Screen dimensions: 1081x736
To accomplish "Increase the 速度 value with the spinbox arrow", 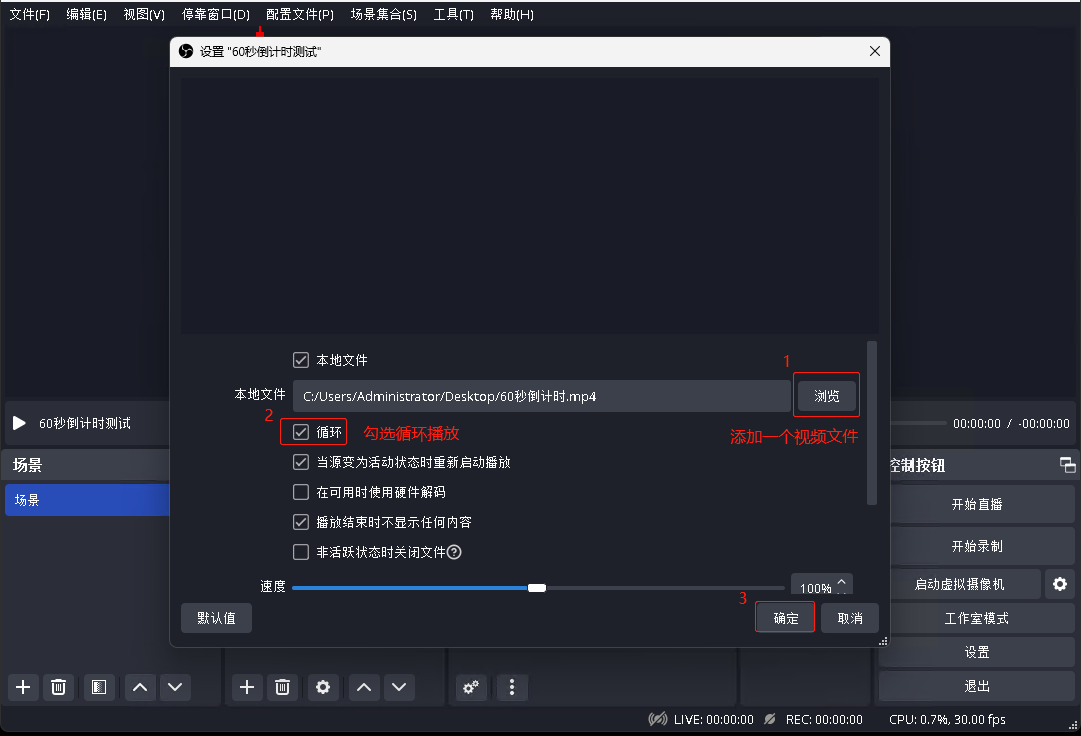I will pyautogui.click(x=842, y=582).
